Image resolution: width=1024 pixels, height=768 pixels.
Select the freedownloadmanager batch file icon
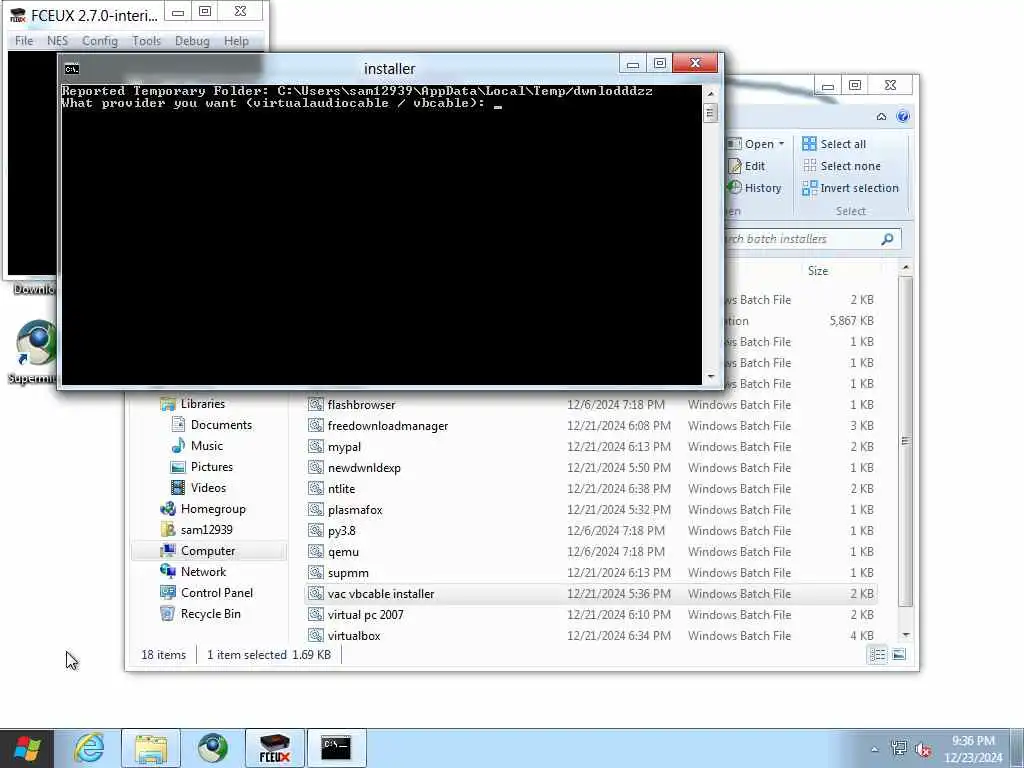316,426
